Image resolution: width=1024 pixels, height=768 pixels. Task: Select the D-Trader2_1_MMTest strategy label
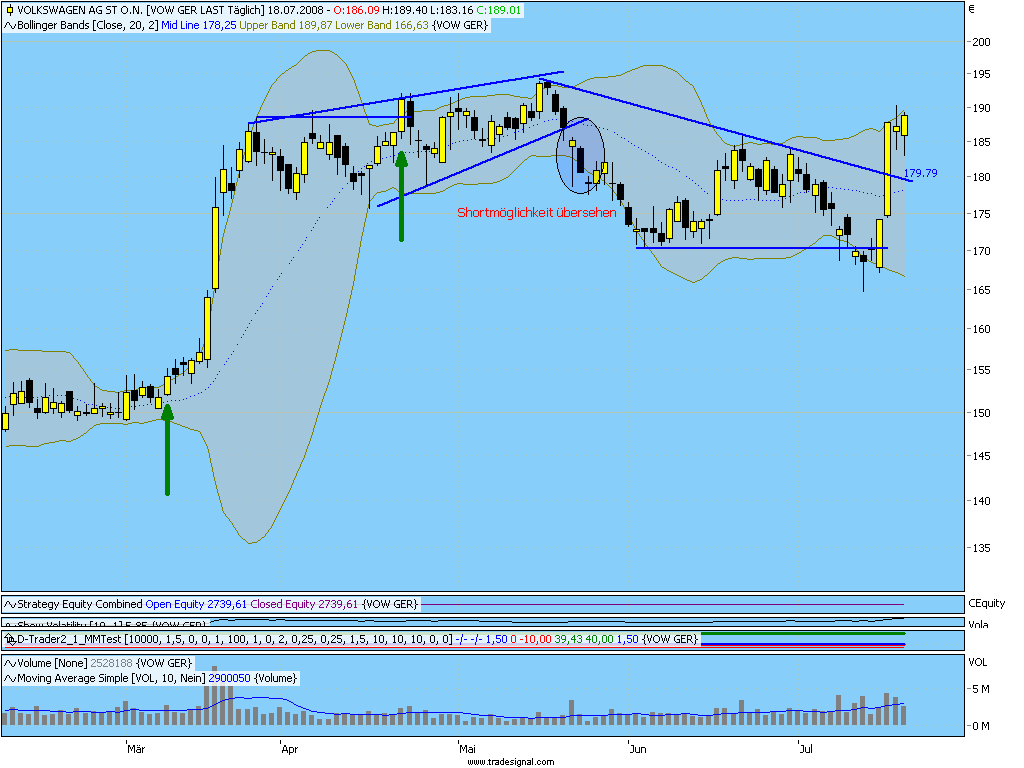tap(69, 639)
